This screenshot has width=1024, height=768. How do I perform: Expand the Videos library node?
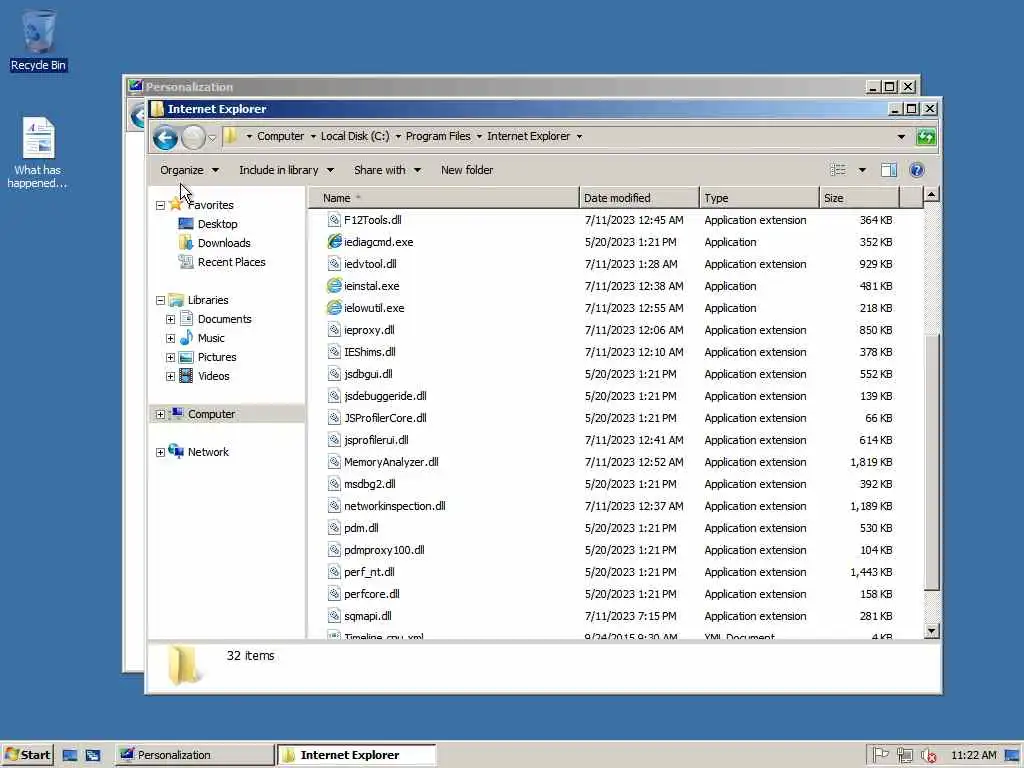pyautogui.click(x=170, y=376)
